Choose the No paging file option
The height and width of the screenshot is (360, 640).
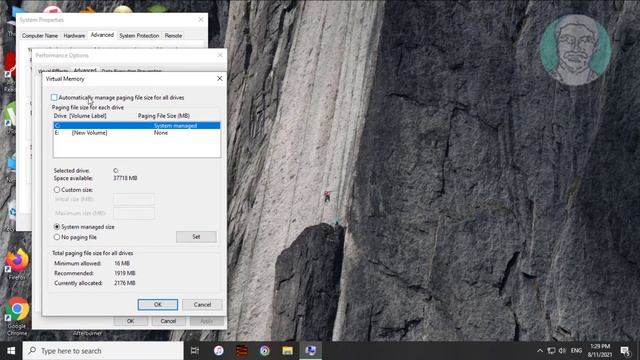[57, 237]
